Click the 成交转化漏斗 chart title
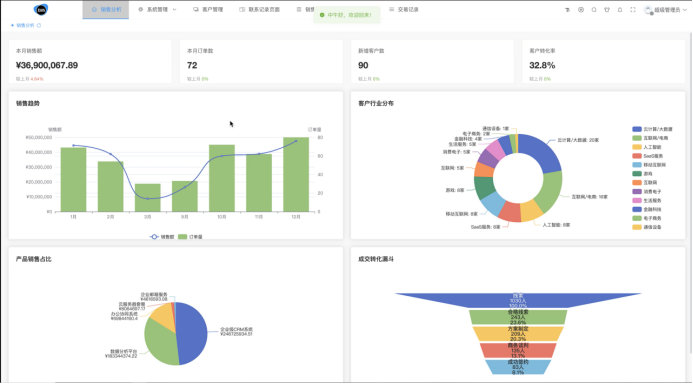This screenshot has height=384, width=693. tap(376, 259)
